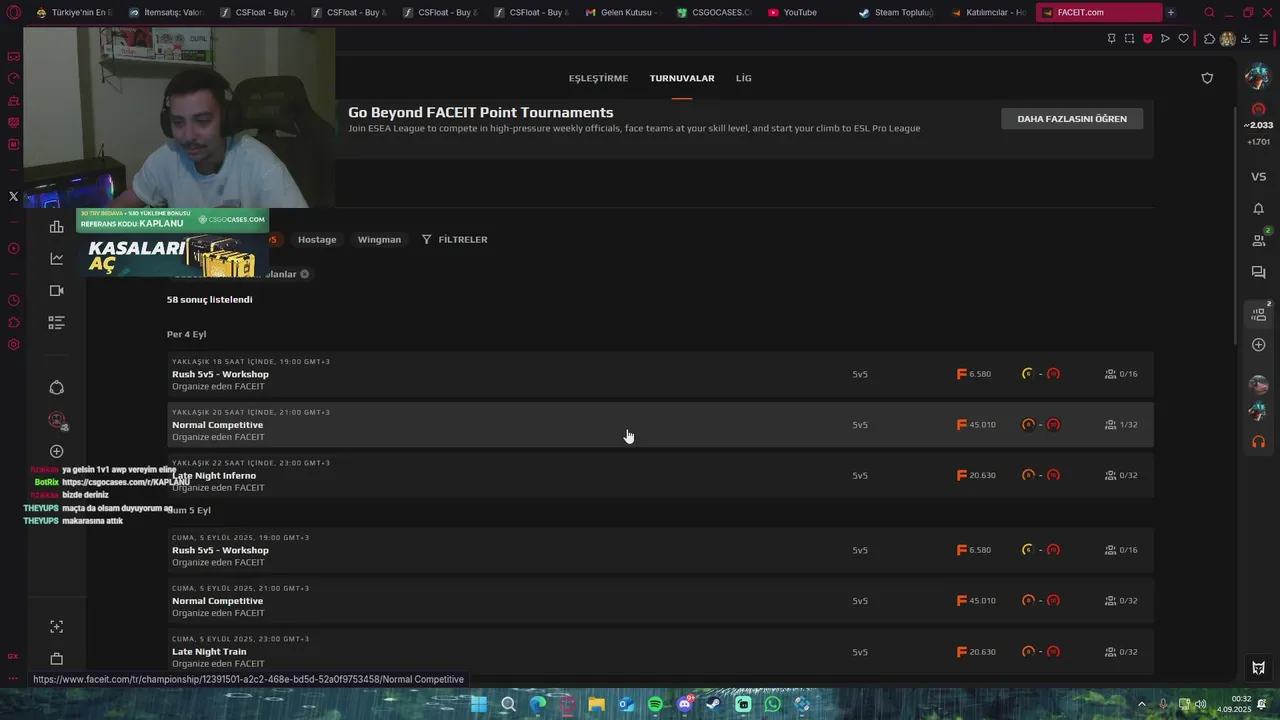1280x720 pixels.
Task: Click 1/32 participants in Normal Competitive row
Action: (1121, 425)
